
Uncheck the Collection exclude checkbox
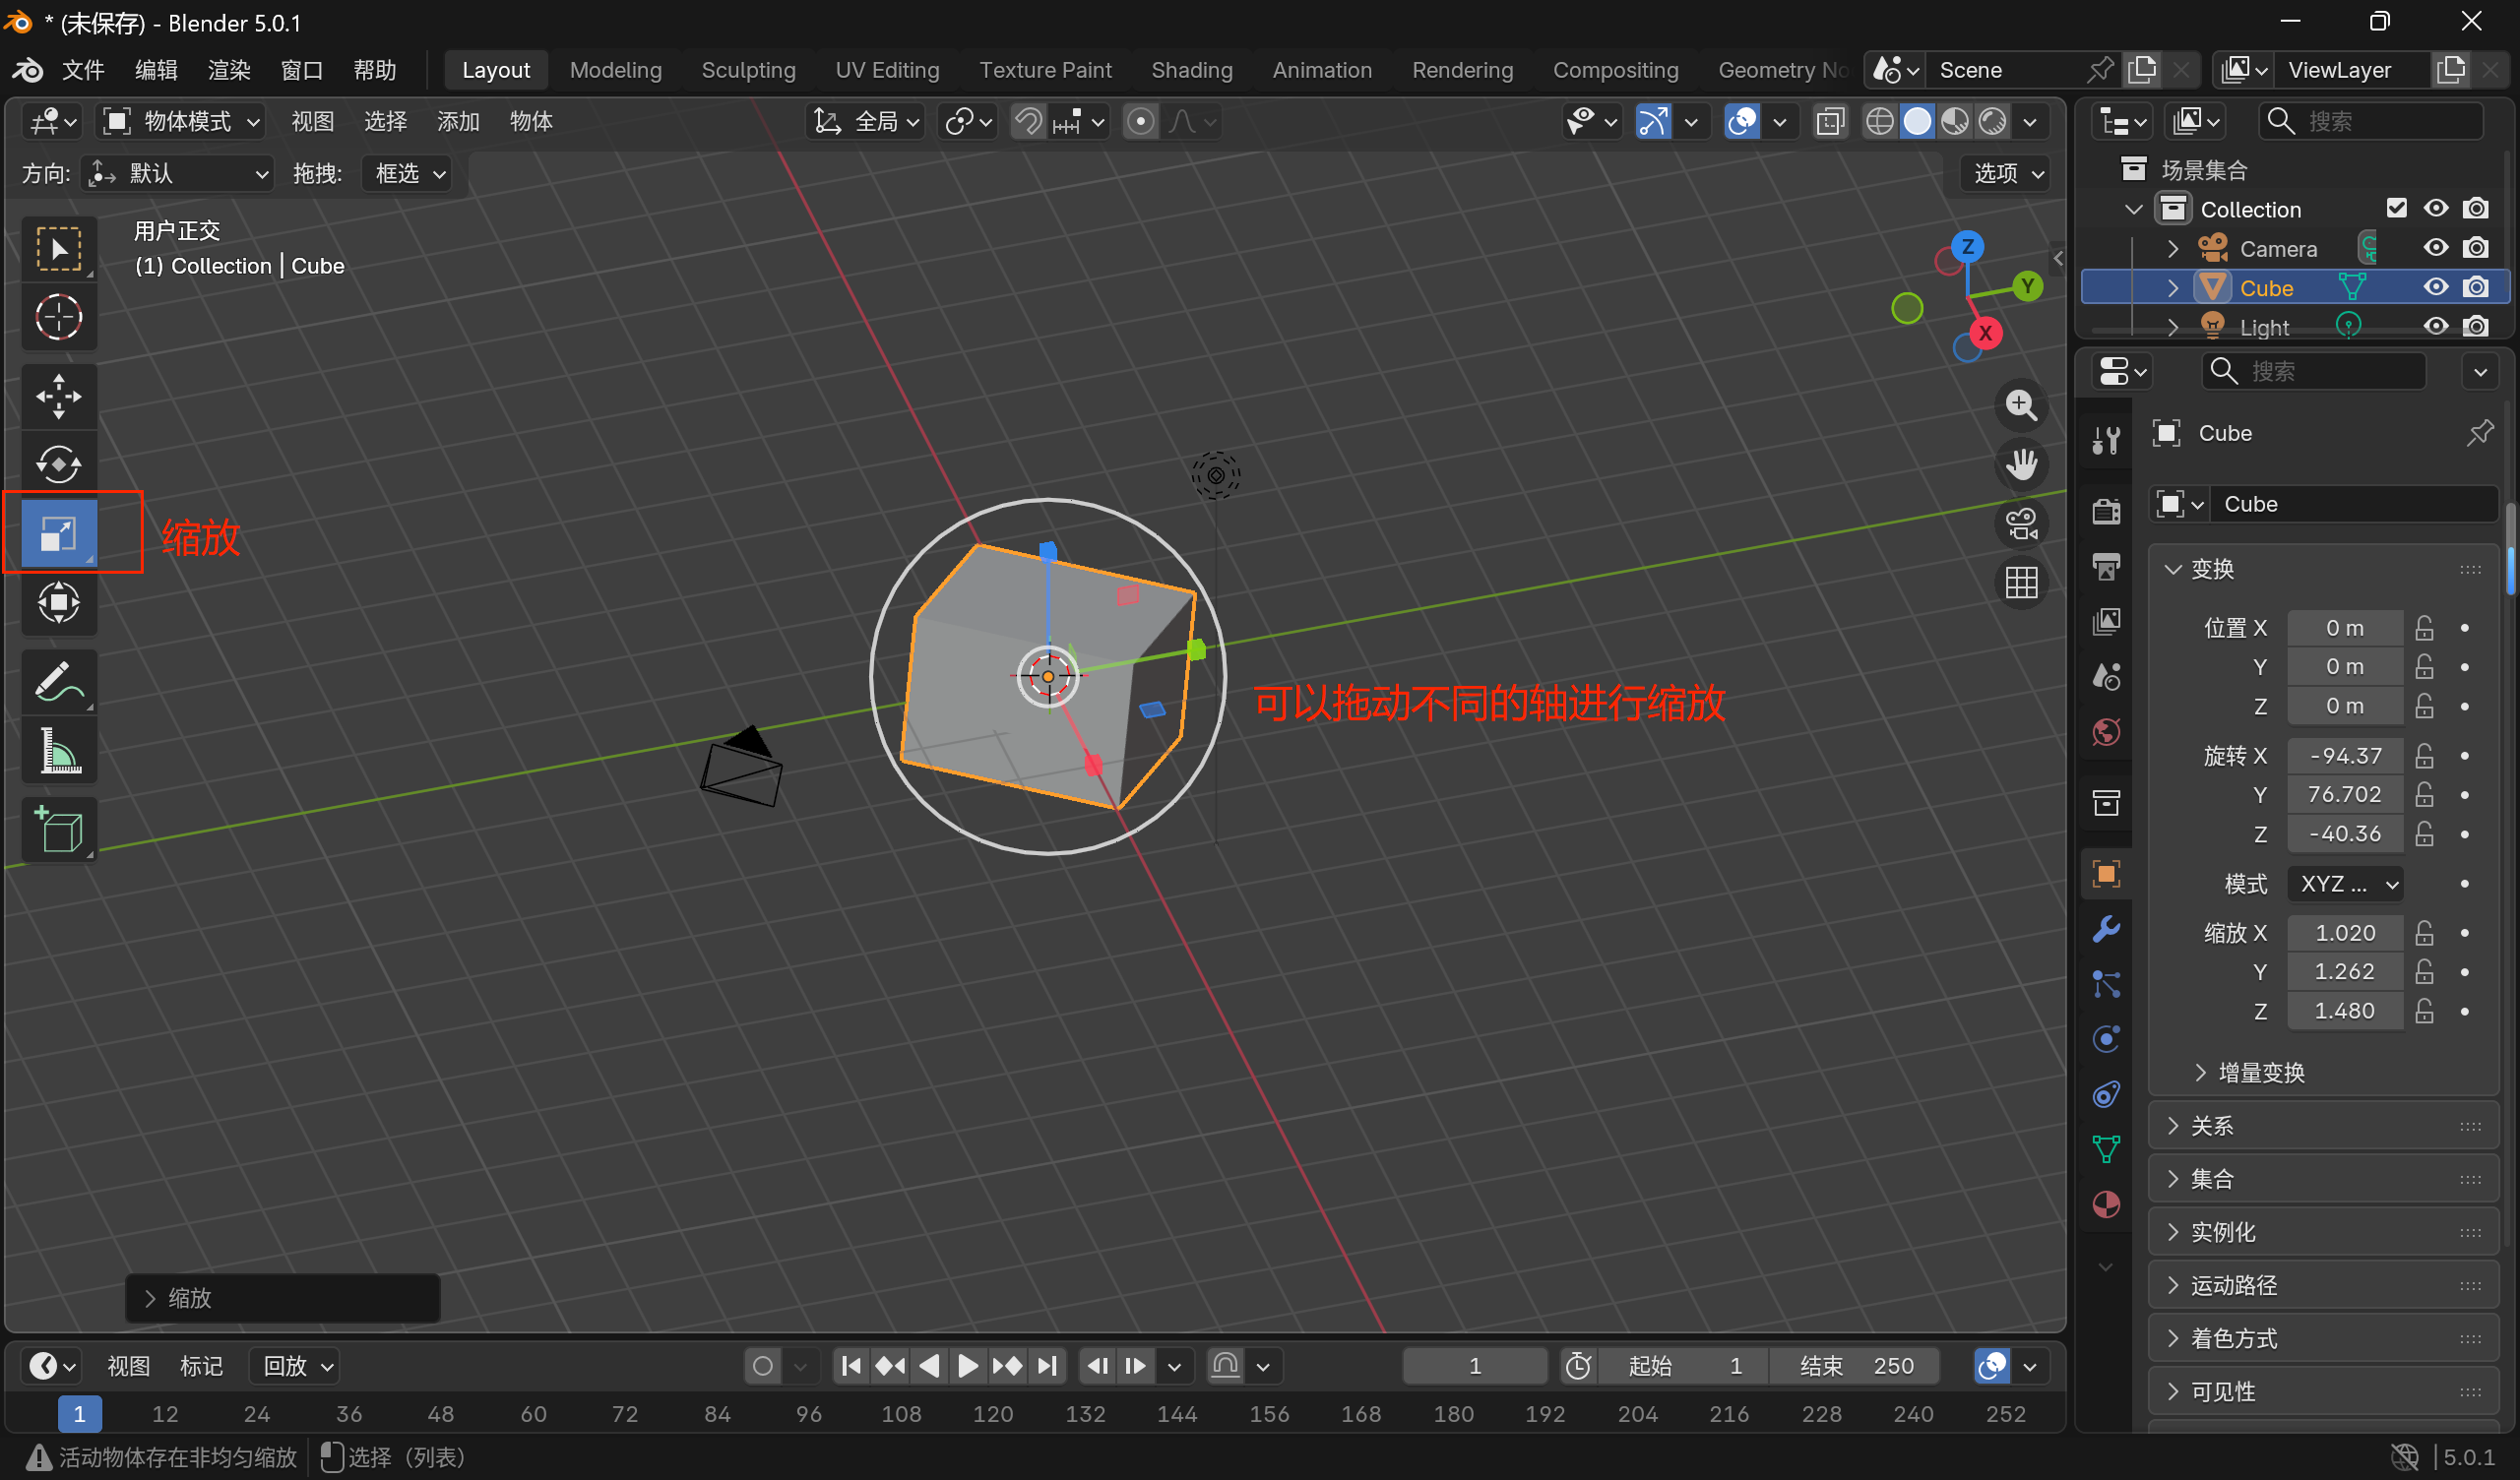click(x=2396, y=208)
